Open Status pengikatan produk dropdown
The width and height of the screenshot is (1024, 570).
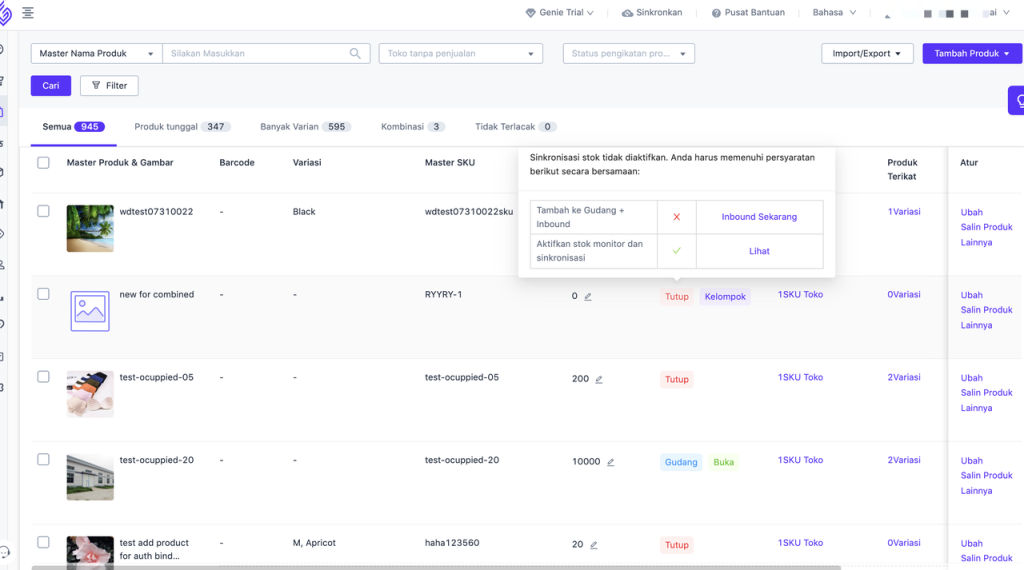point(628,54)
